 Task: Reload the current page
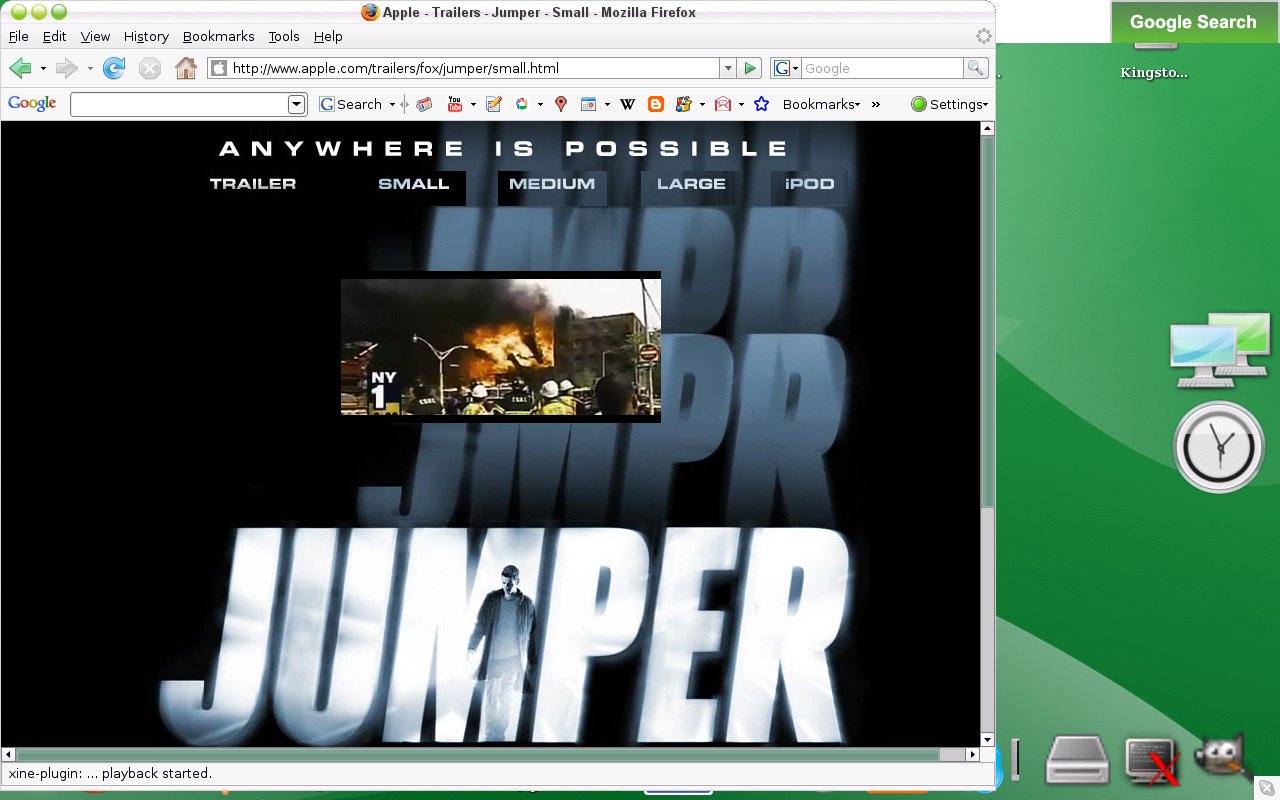pos(114,68)
